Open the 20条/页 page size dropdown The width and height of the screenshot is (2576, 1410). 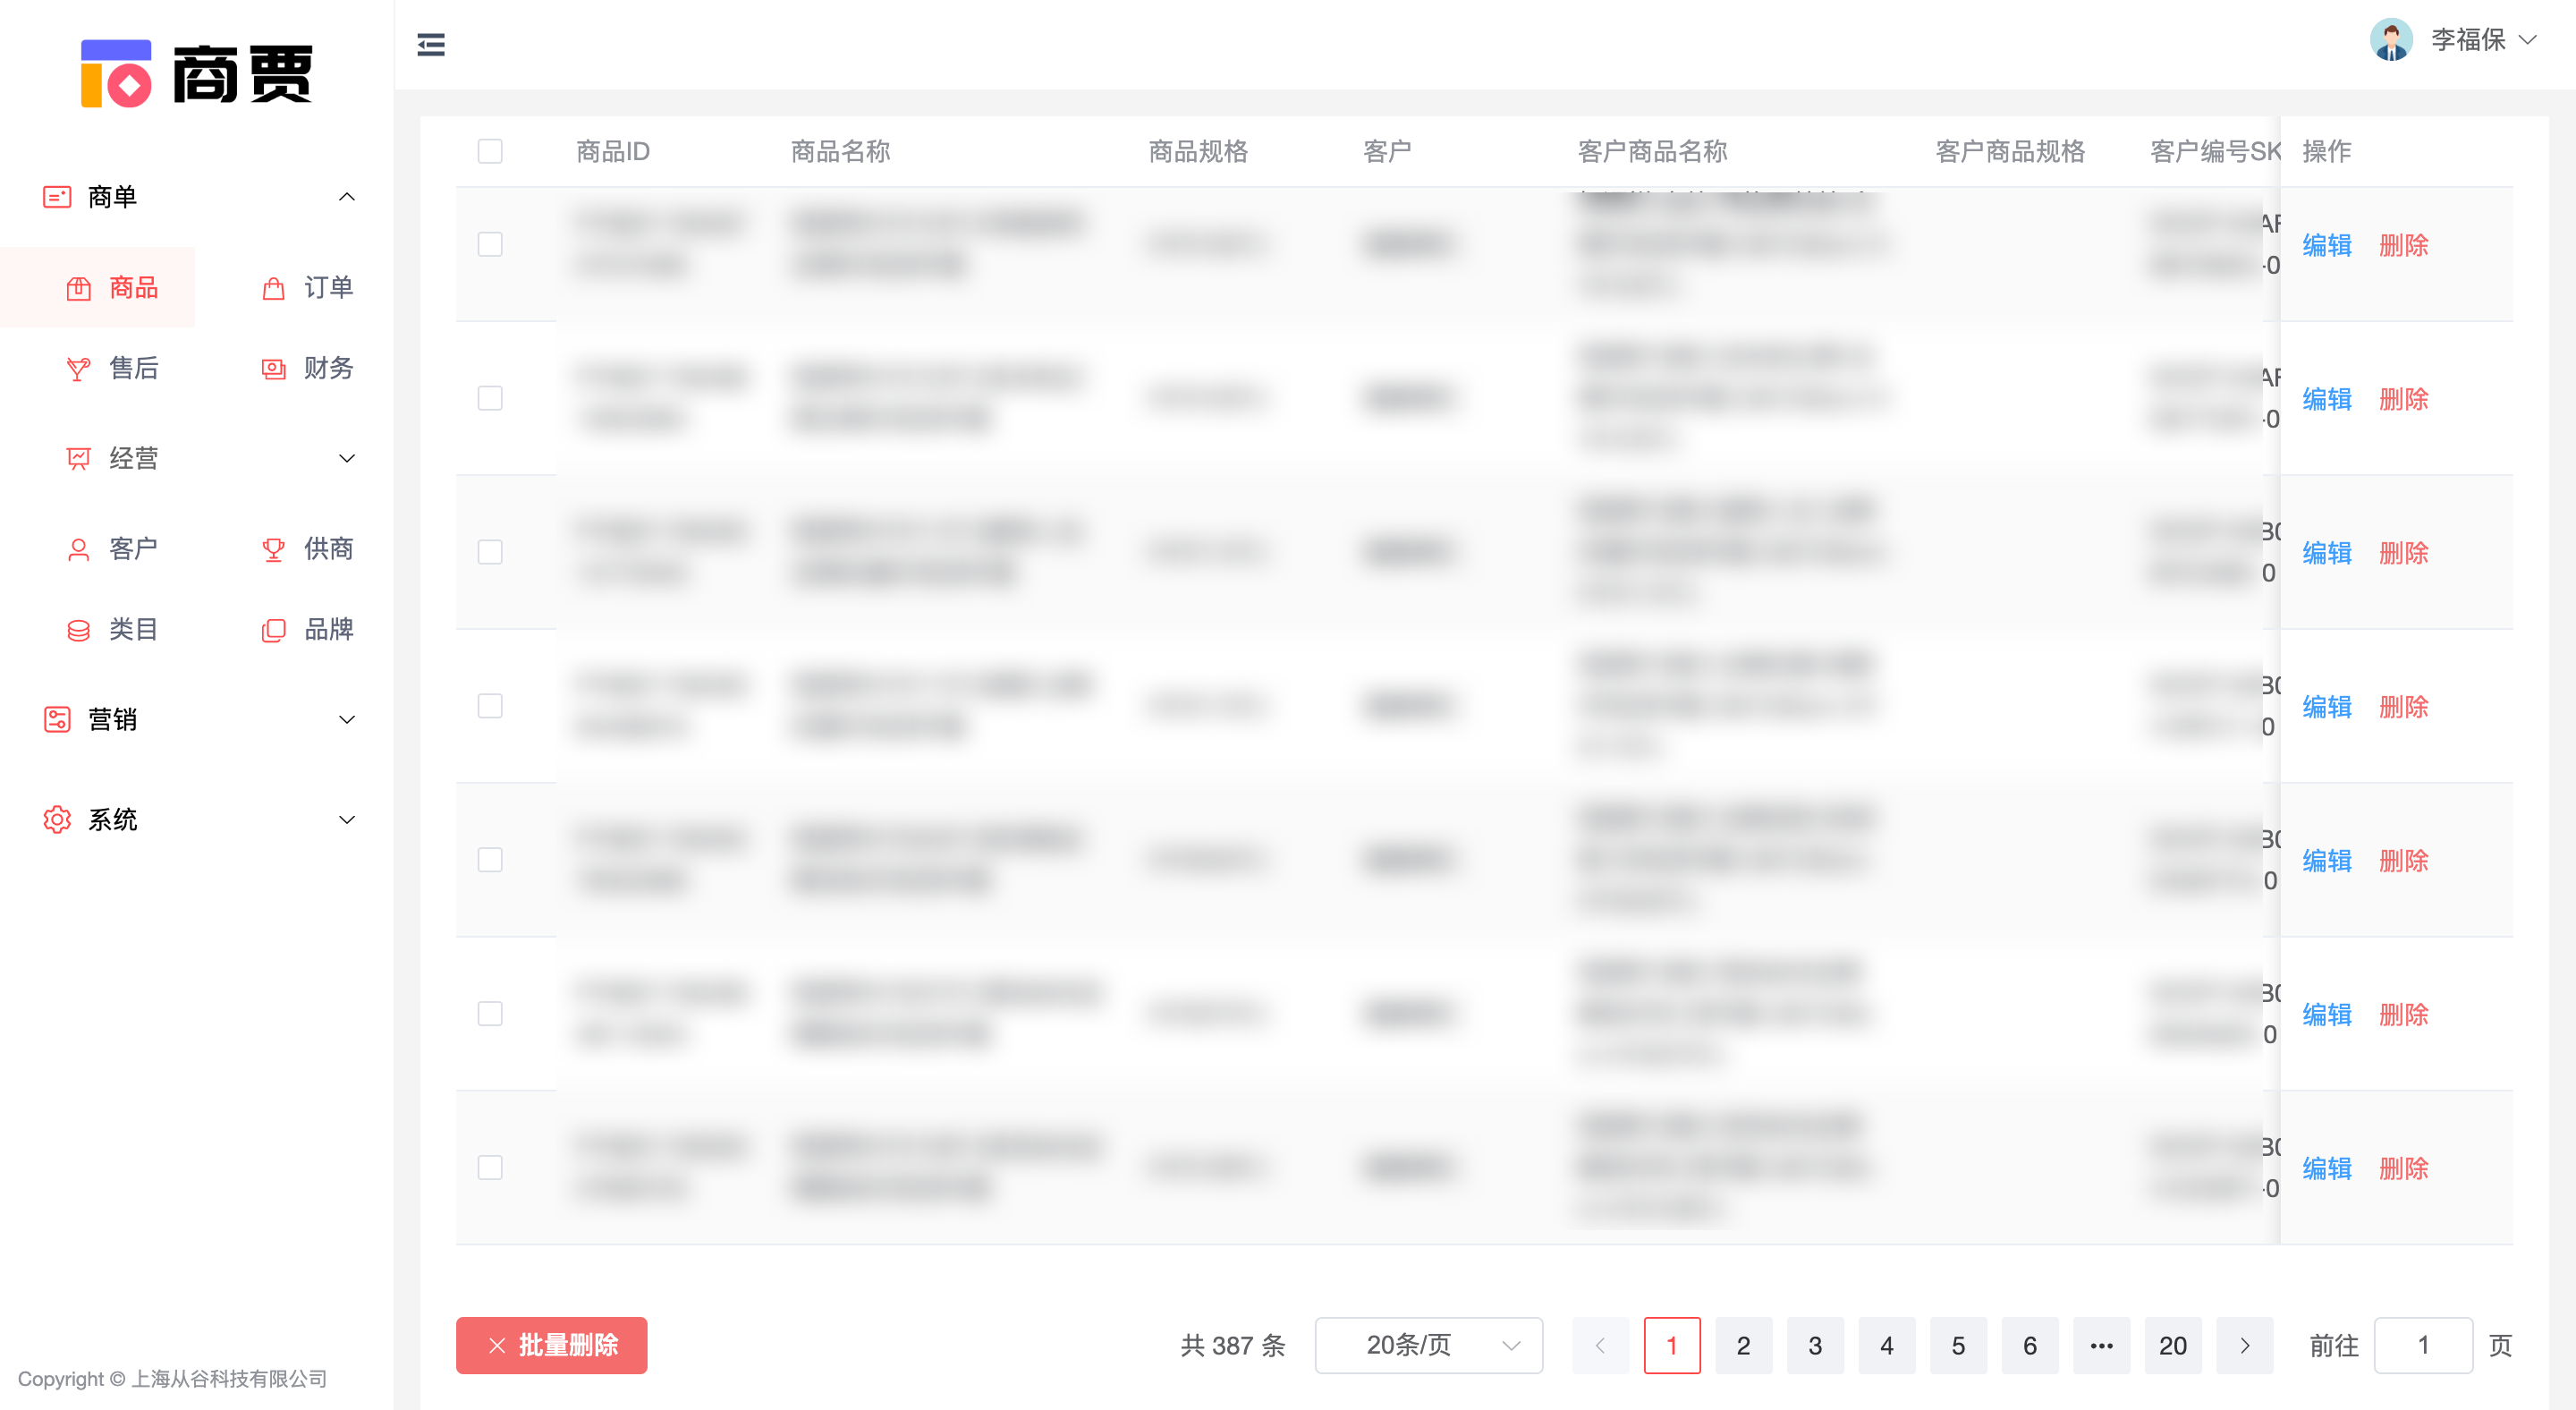[1428, 1345]
